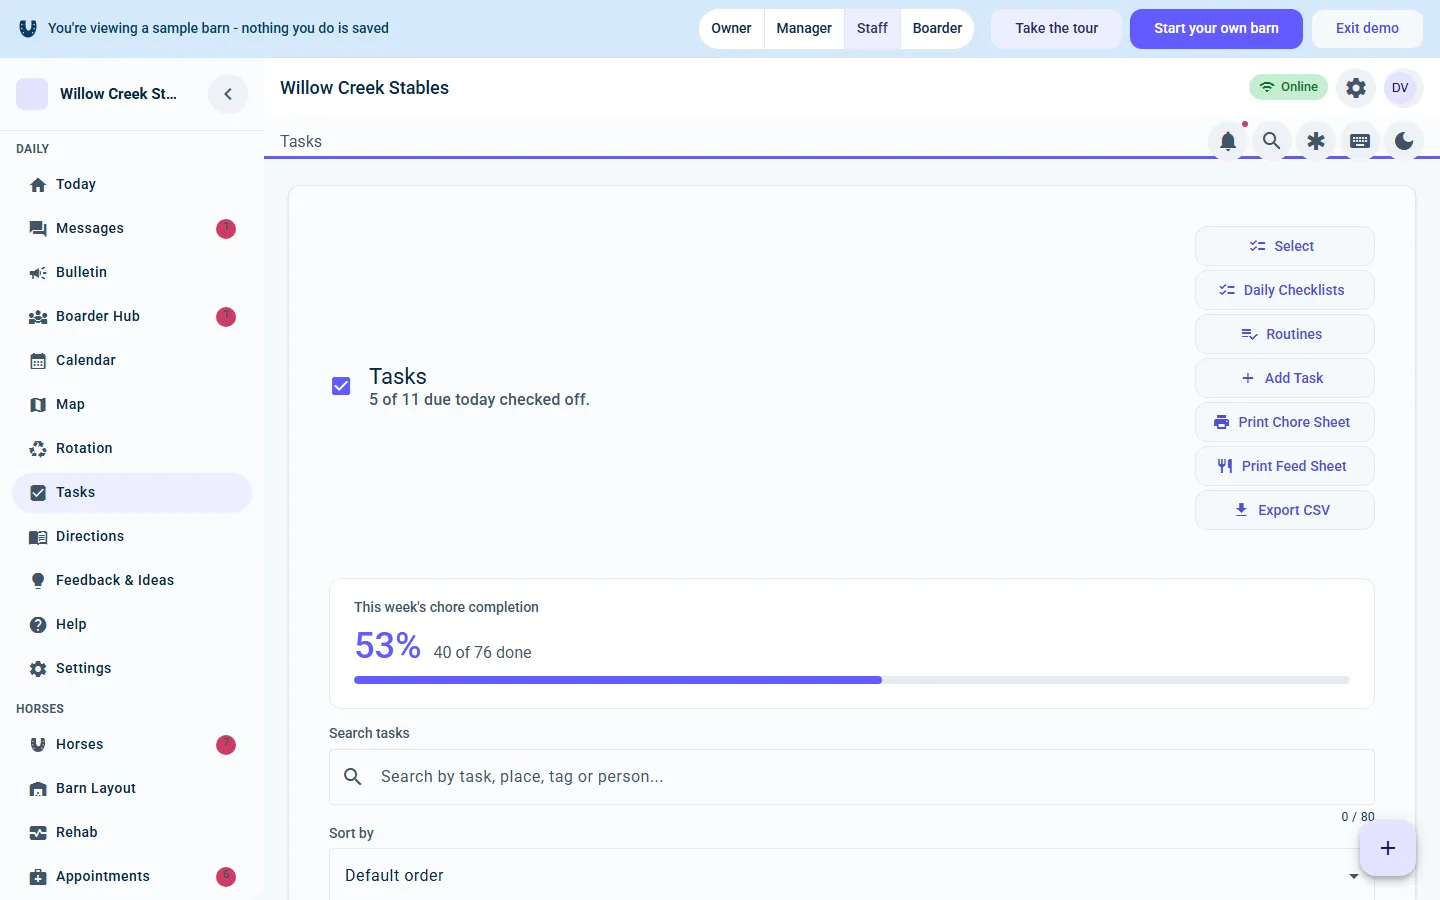This screenshot has width=1440, height=900.
Task: Open the notifications bell
Action: (x=1228, y=141)
